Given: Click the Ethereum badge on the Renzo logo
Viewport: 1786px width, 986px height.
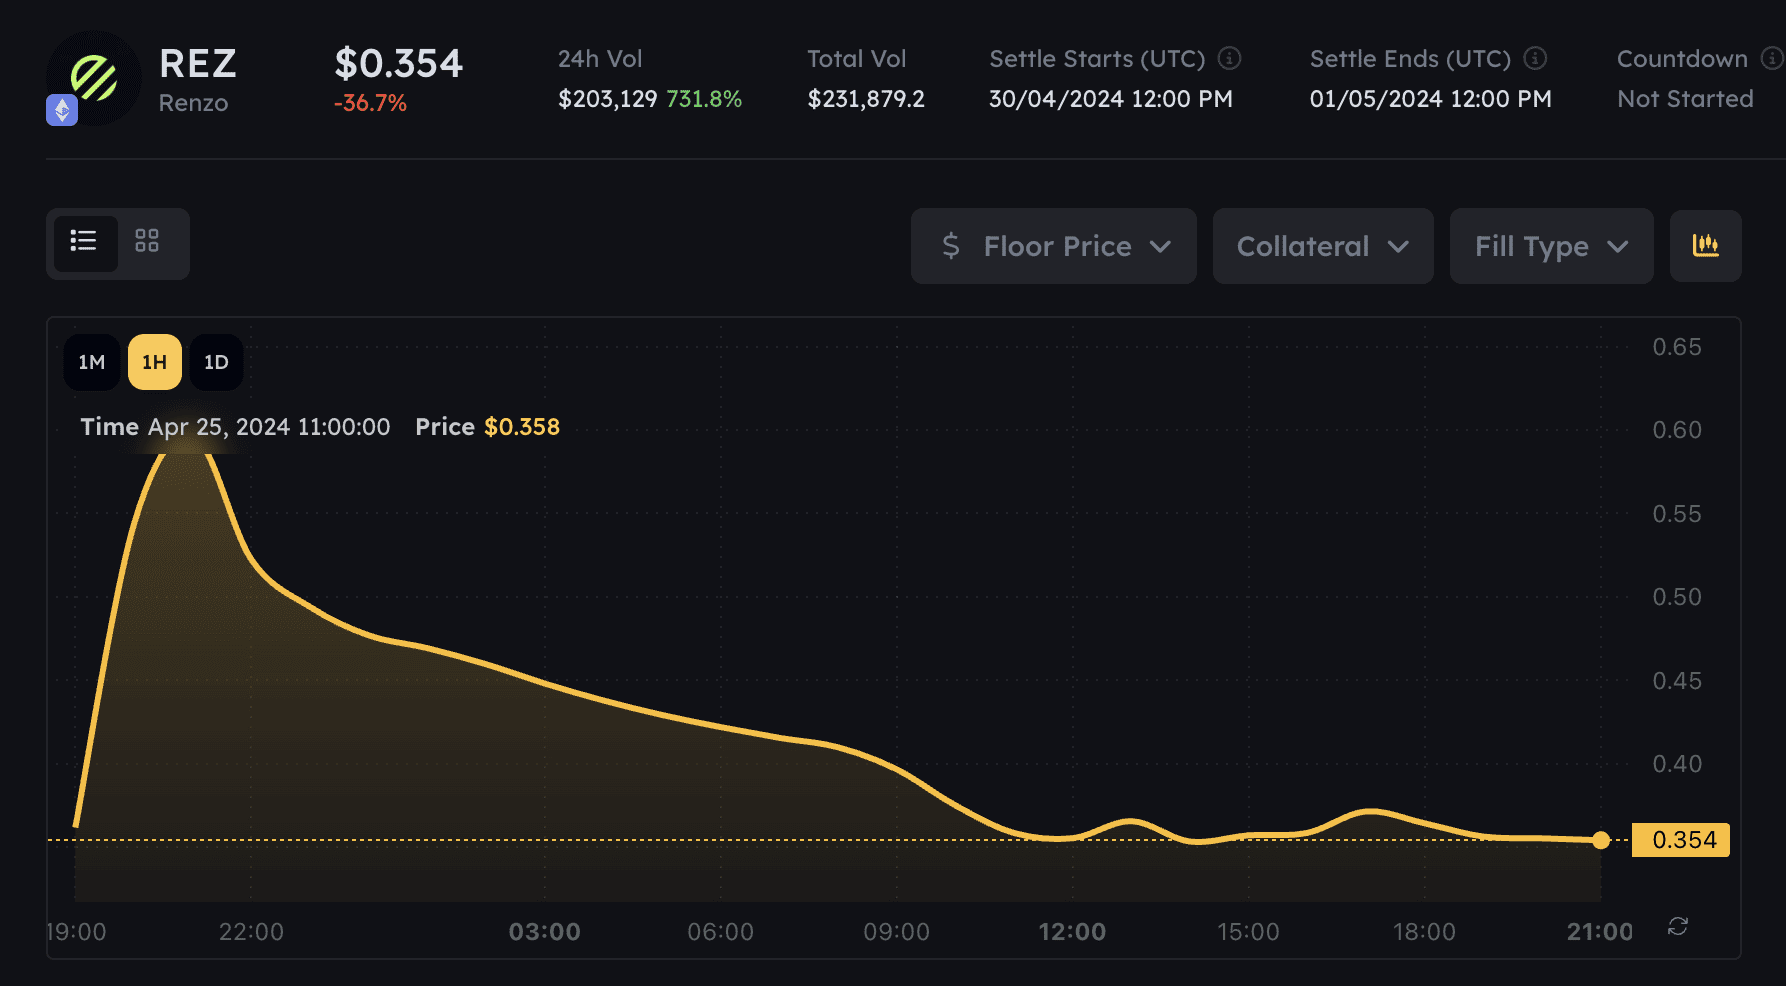Looking at the screenshot, I should click(x=61, y=108).
